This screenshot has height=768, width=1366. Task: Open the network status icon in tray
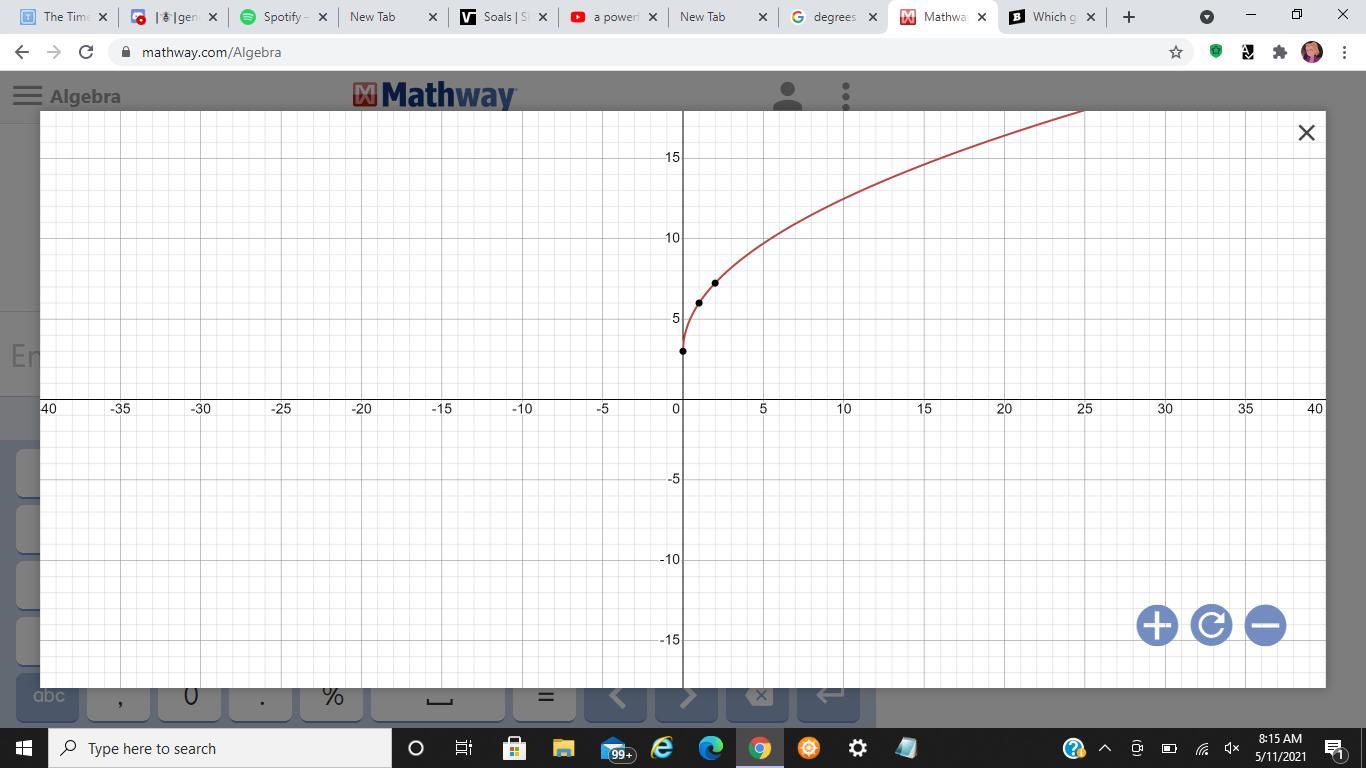click(x=1202, y=748)
